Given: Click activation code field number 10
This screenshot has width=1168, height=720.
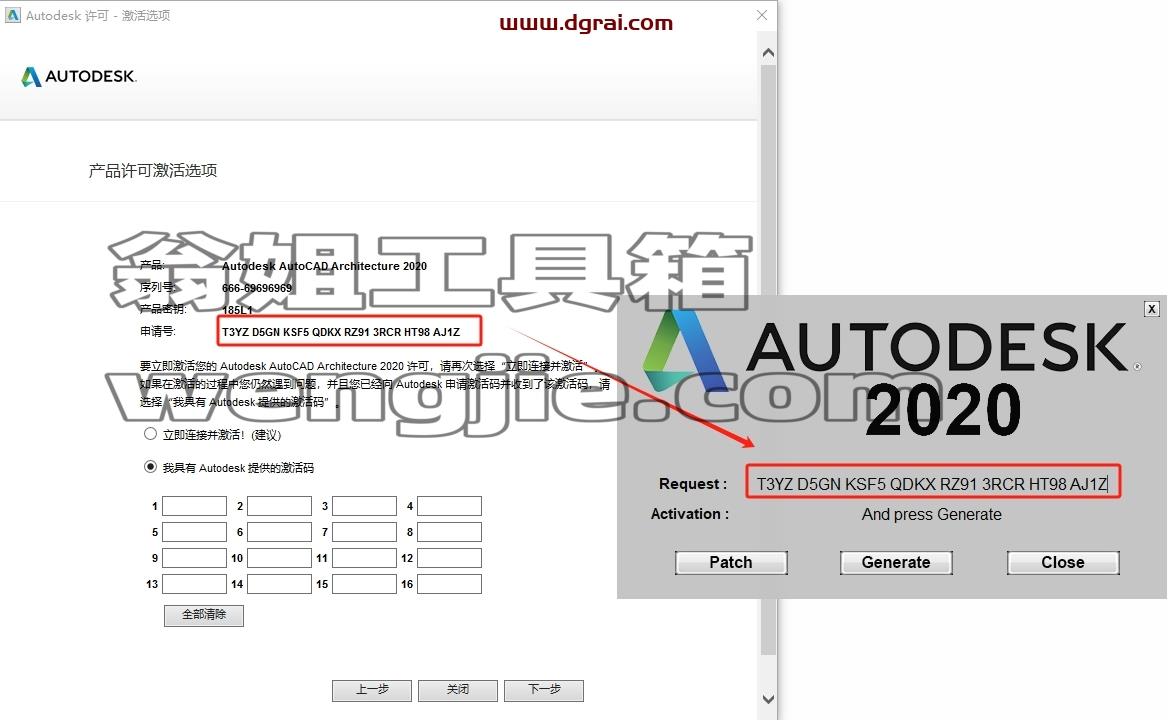Looking at the screenshot, I should pos(279,558).
